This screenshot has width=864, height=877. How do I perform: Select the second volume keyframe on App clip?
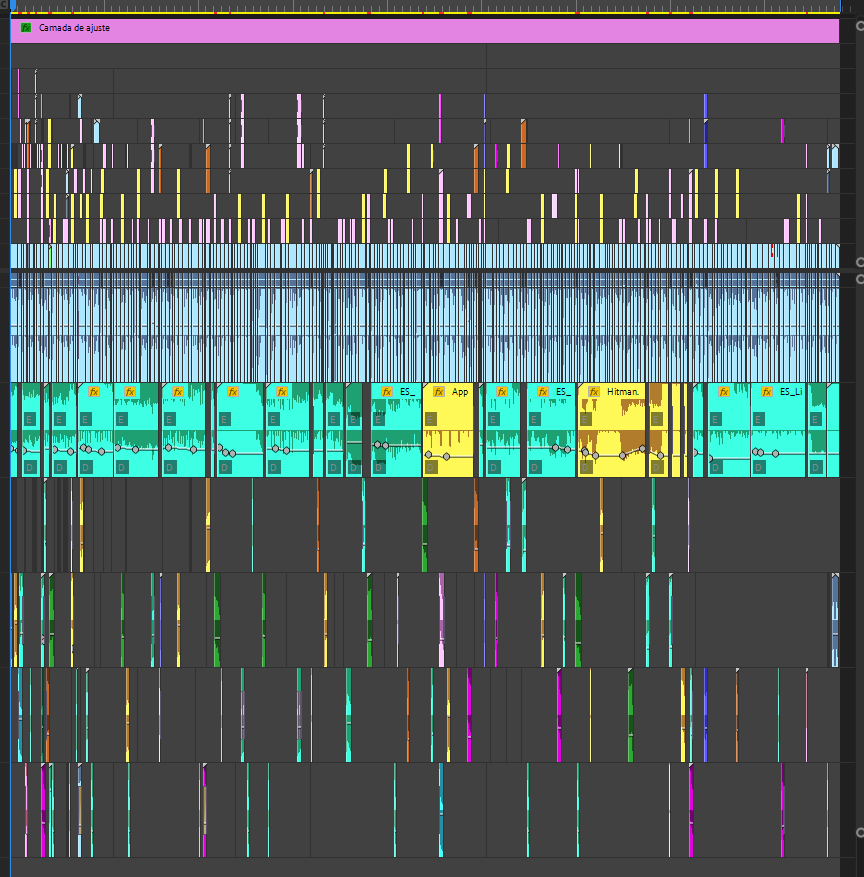(446, 457)
